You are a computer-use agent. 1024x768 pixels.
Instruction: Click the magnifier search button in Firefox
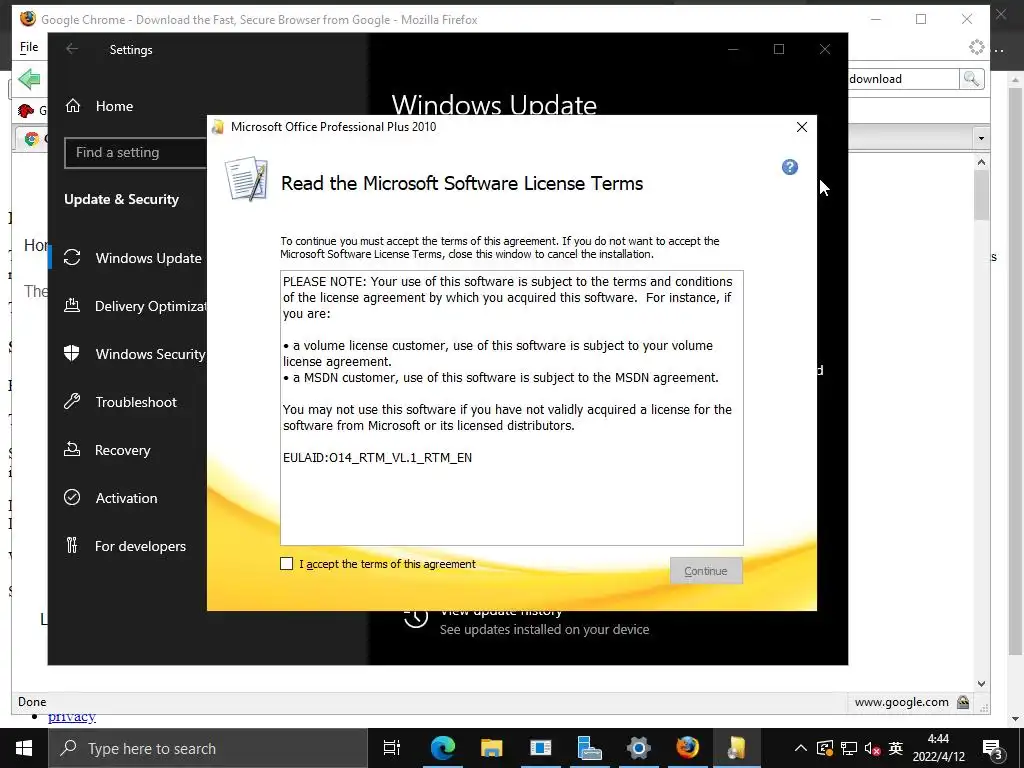pyautogui.click(x=972, y=79)
